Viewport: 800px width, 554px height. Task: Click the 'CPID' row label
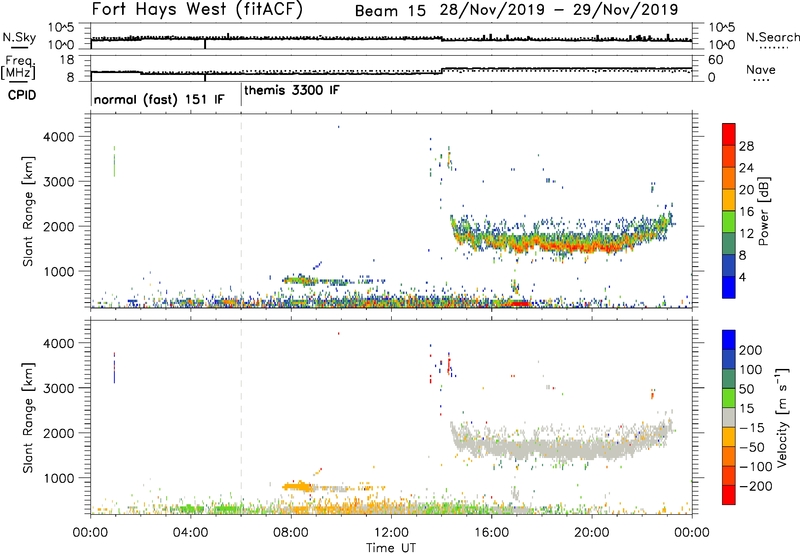22,95
